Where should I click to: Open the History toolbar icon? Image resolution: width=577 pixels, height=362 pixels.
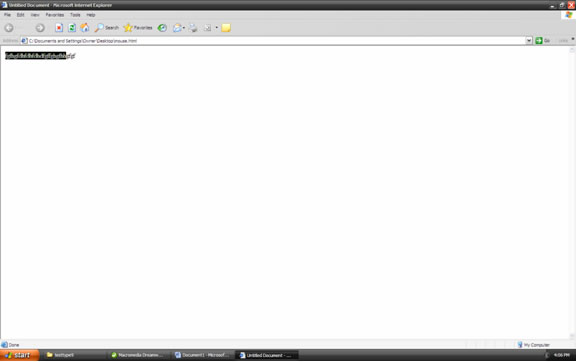point(162,28)
